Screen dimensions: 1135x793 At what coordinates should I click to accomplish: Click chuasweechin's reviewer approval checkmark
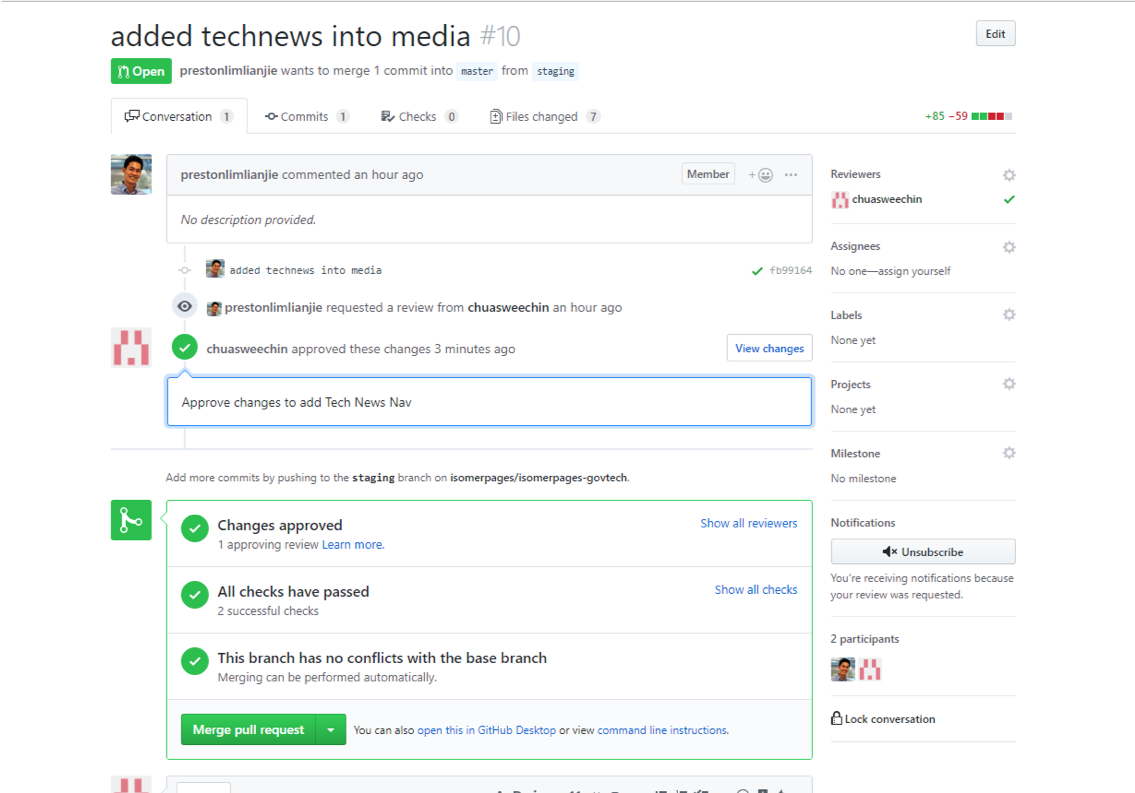click(x=1009, y=200)
